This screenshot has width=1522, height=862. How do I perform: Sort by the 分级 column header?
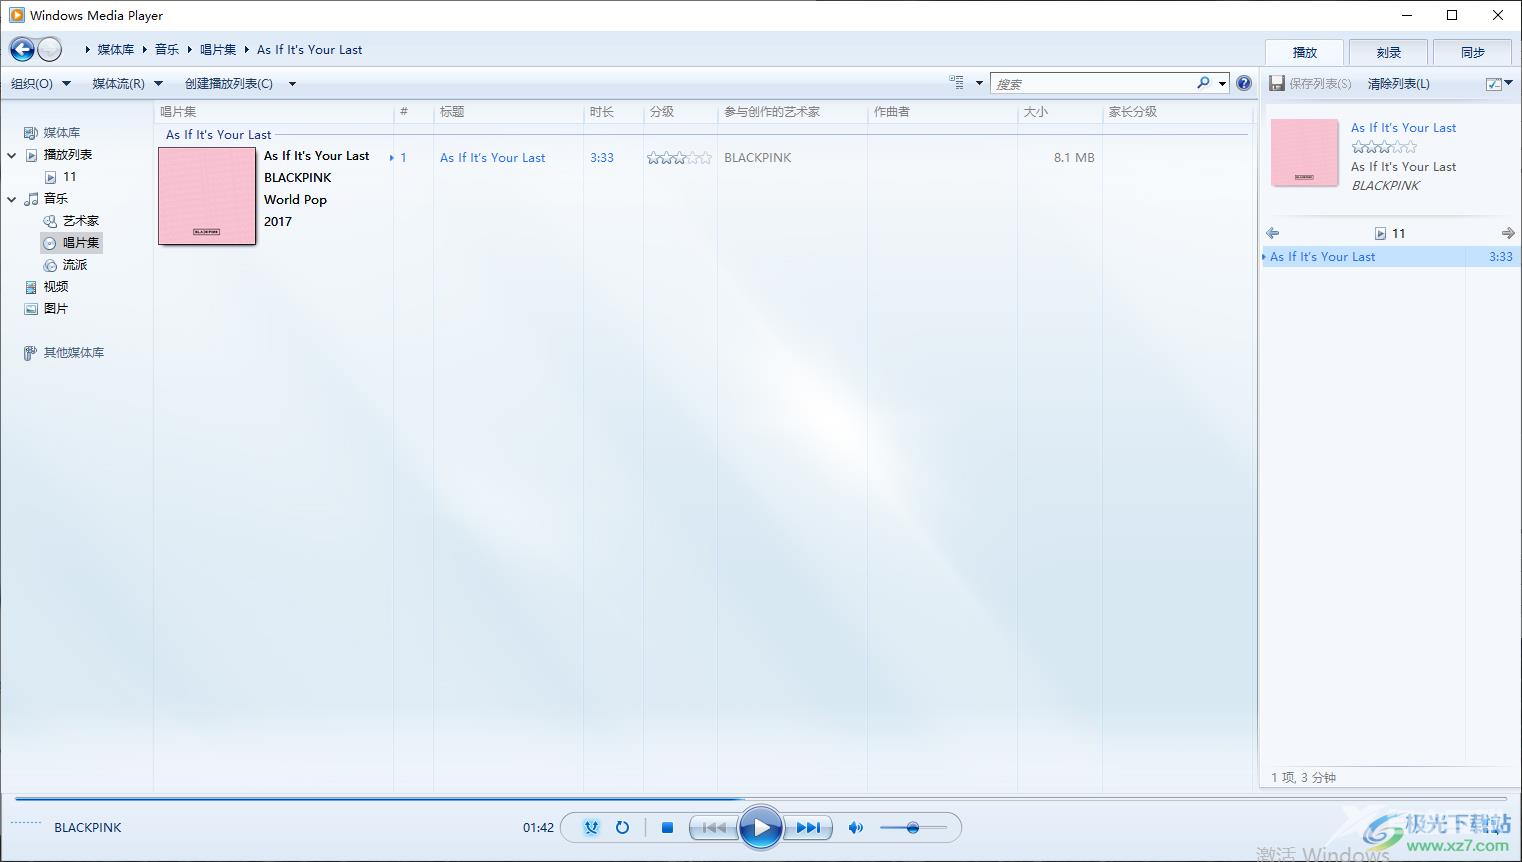[680, 112]
